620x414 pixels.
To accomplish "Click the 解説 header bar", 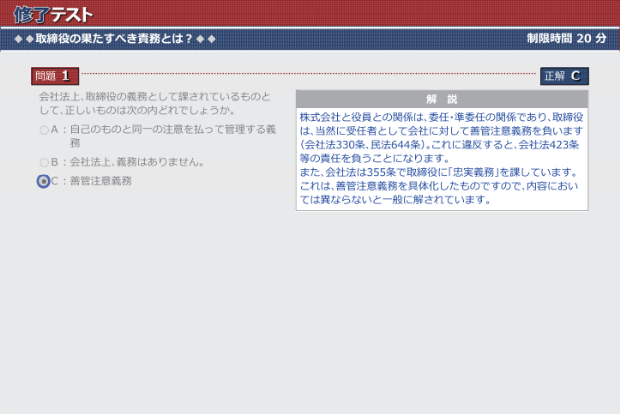I will tap(442, 99).
